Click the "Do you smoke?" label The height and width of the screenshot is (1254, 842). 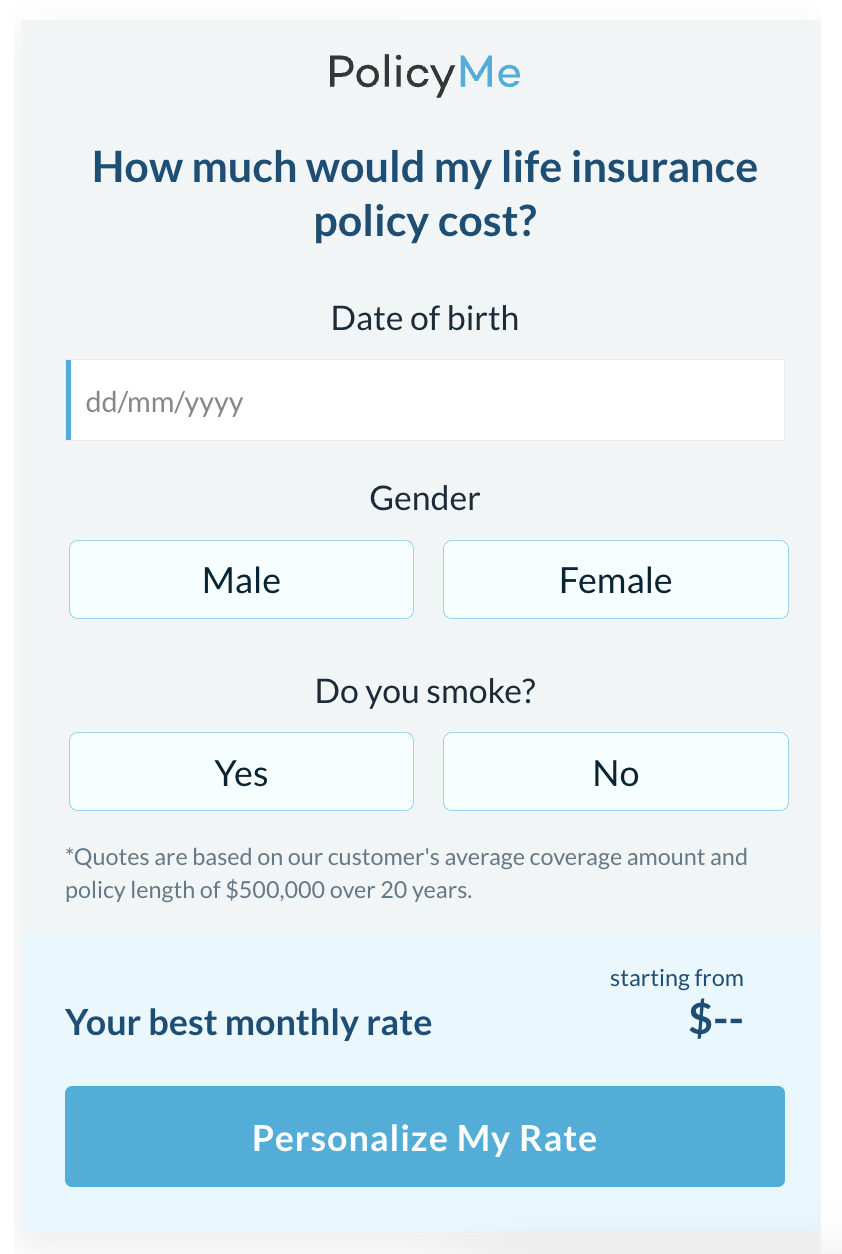pyautogui.click(x=425, y=691)
